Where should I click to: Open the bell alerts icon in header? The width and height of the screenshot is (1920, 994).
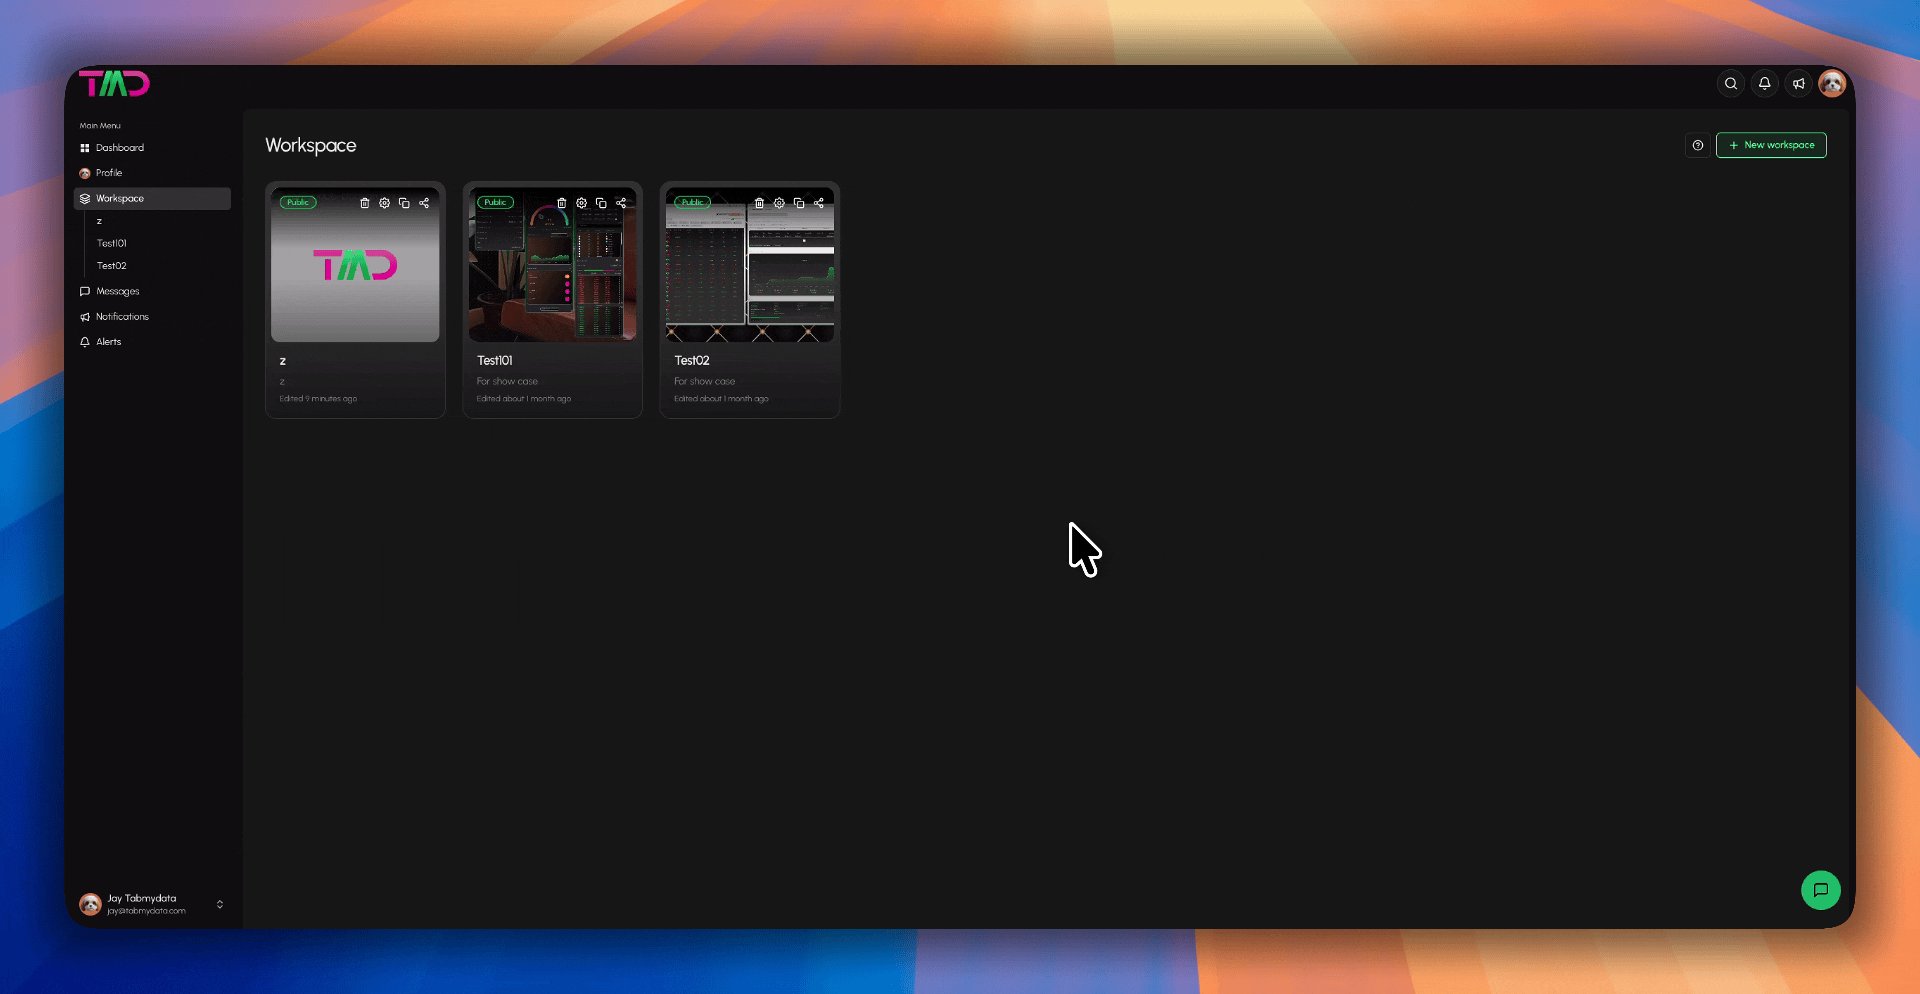[1765, 84]
